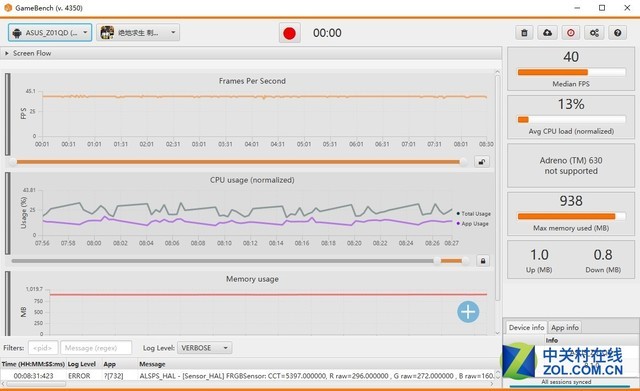Click the pid filter input field

click(x=43, y=348)
